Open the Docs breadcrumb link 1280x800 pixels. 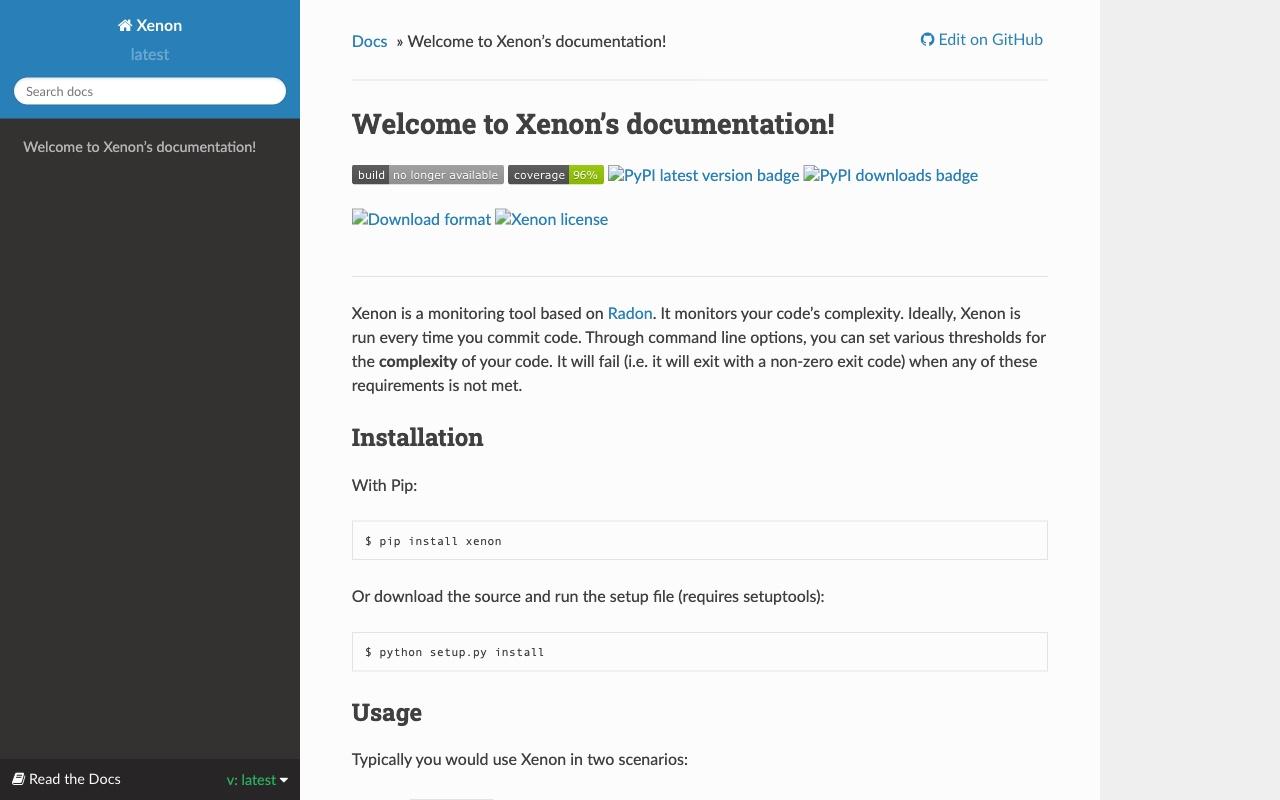pyautogui.click(x=369, y=41)
